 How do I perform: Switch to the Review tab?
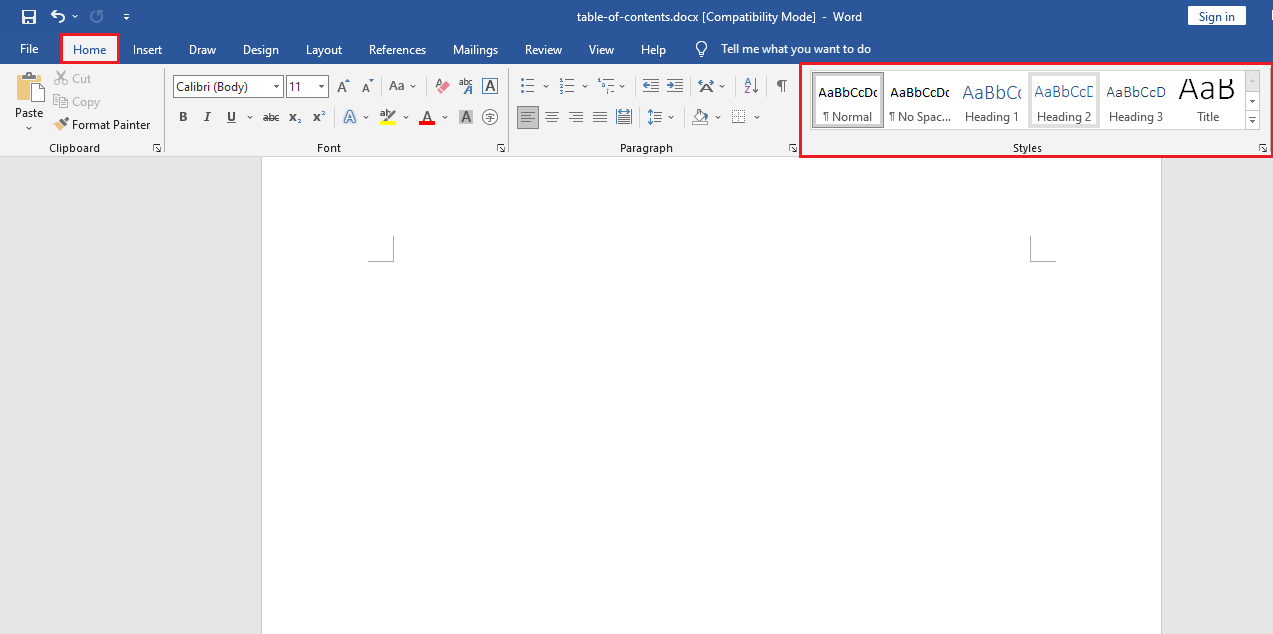[x=543, y=49]
